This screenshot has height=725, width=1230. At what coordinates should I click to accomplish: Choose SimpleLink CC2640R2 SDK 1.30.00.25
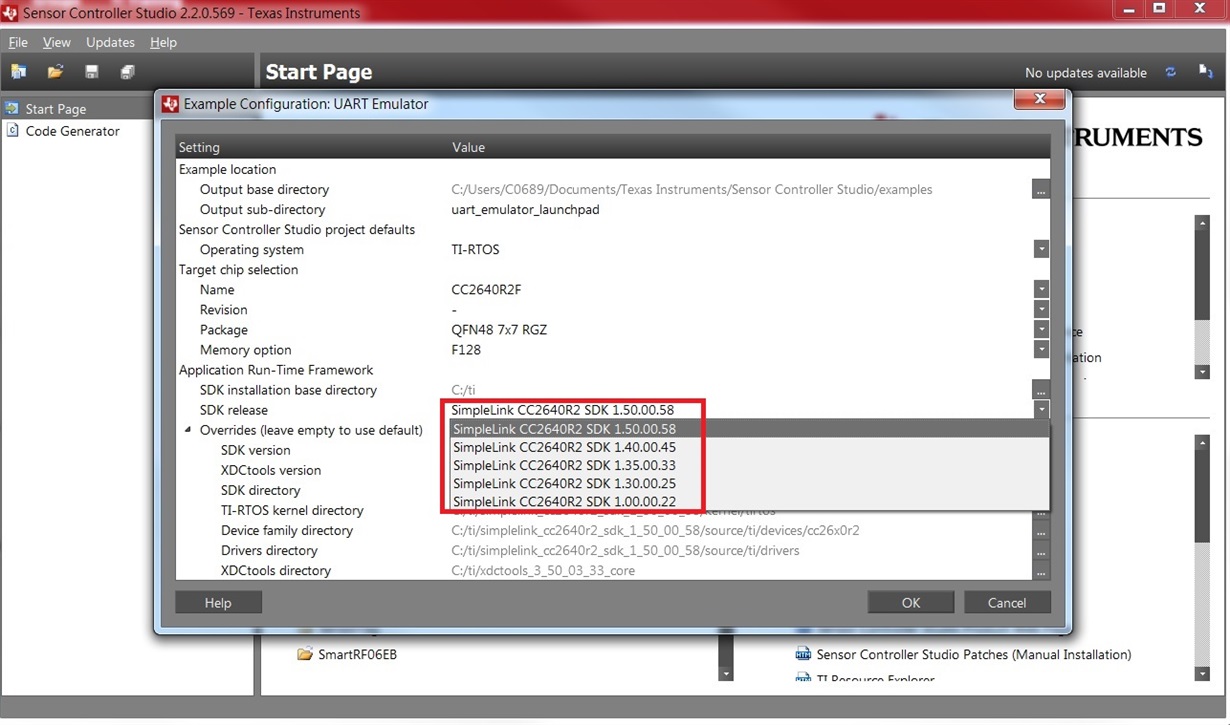pos(749,483)
